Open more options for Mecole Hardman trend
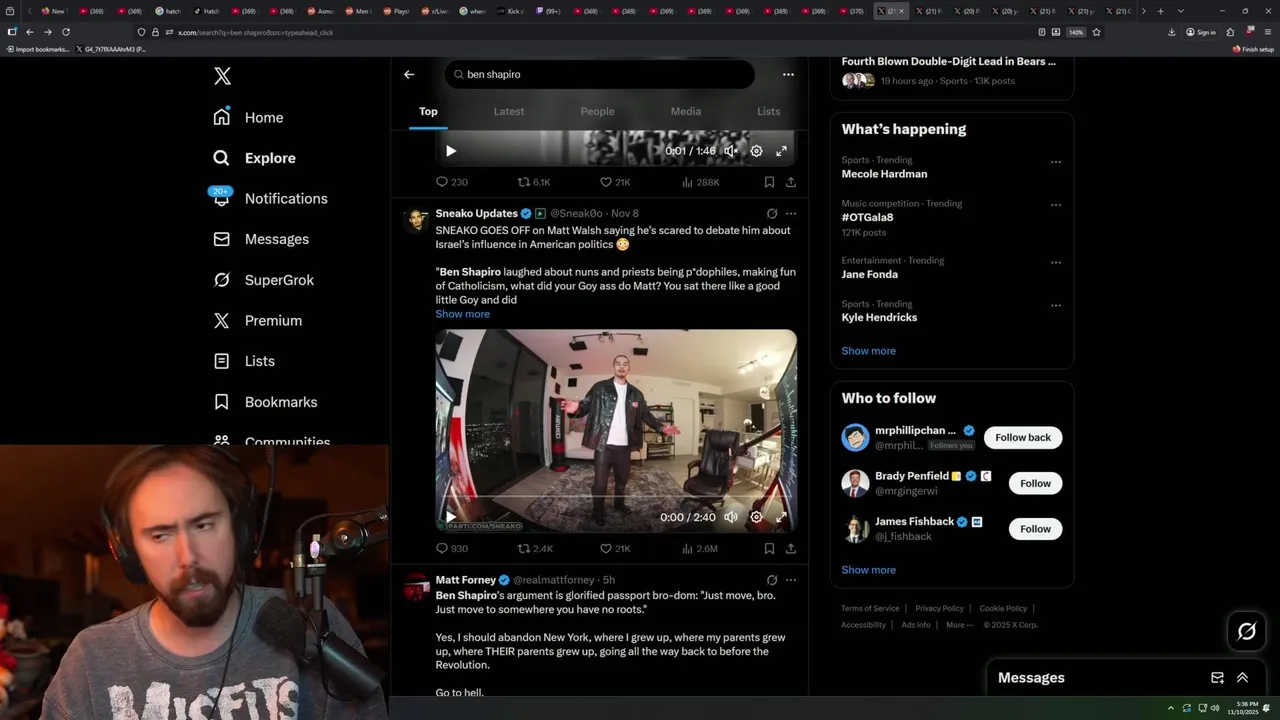This screenshot has width=1280, height=720. 1056,161
